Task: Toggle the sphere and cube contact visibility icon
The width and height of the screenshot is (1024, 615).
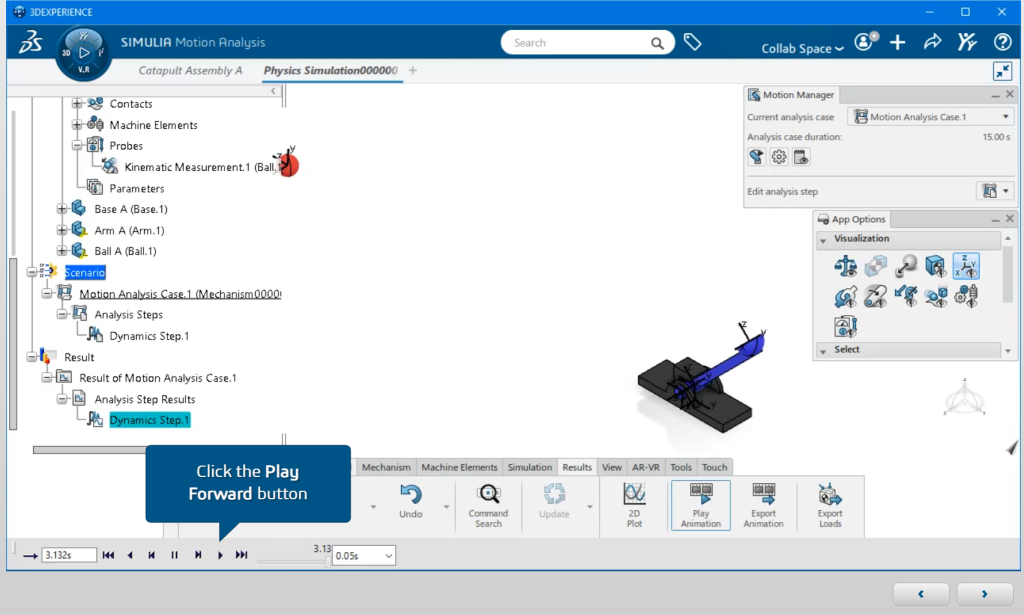Action: [x=936, y=296]
